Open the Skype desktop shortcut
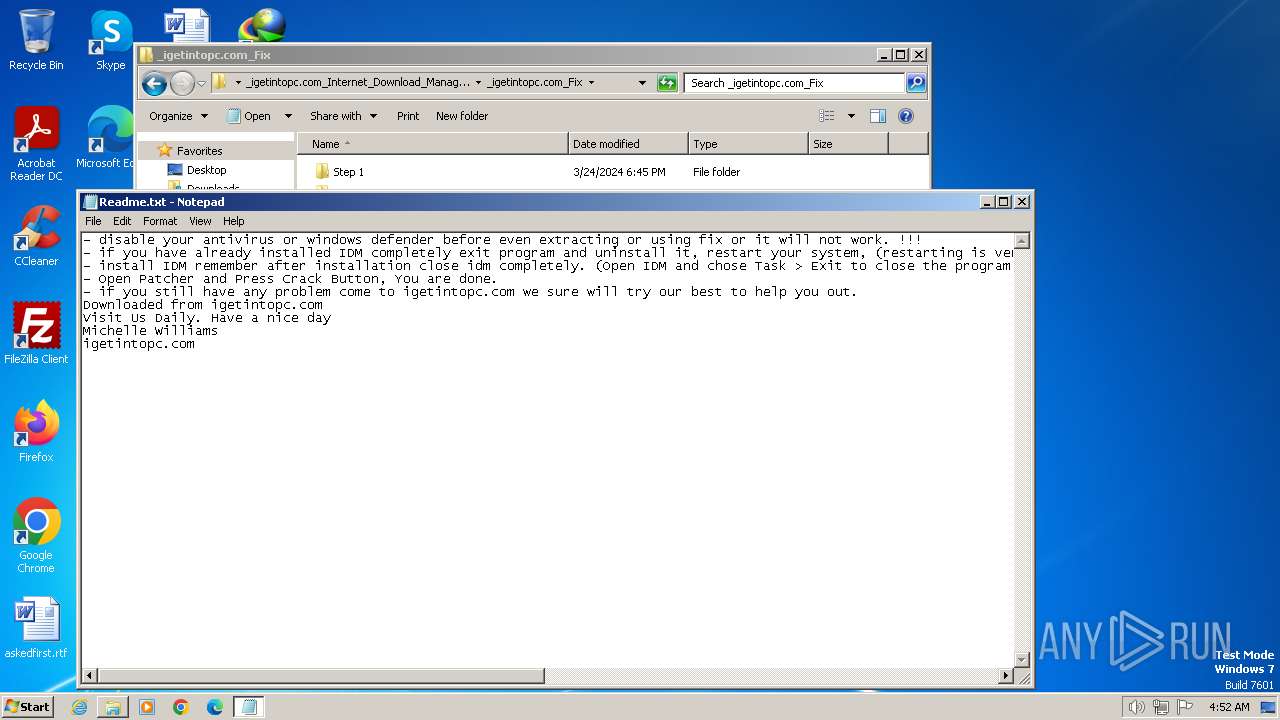 point(110,40)
